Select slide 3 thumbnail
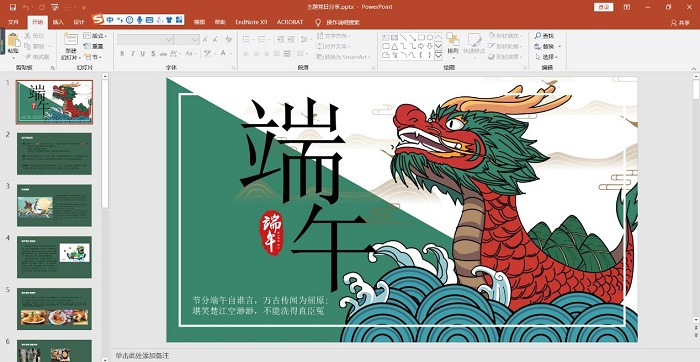This screenshot has height=362, width=700. tap(54, 205)
